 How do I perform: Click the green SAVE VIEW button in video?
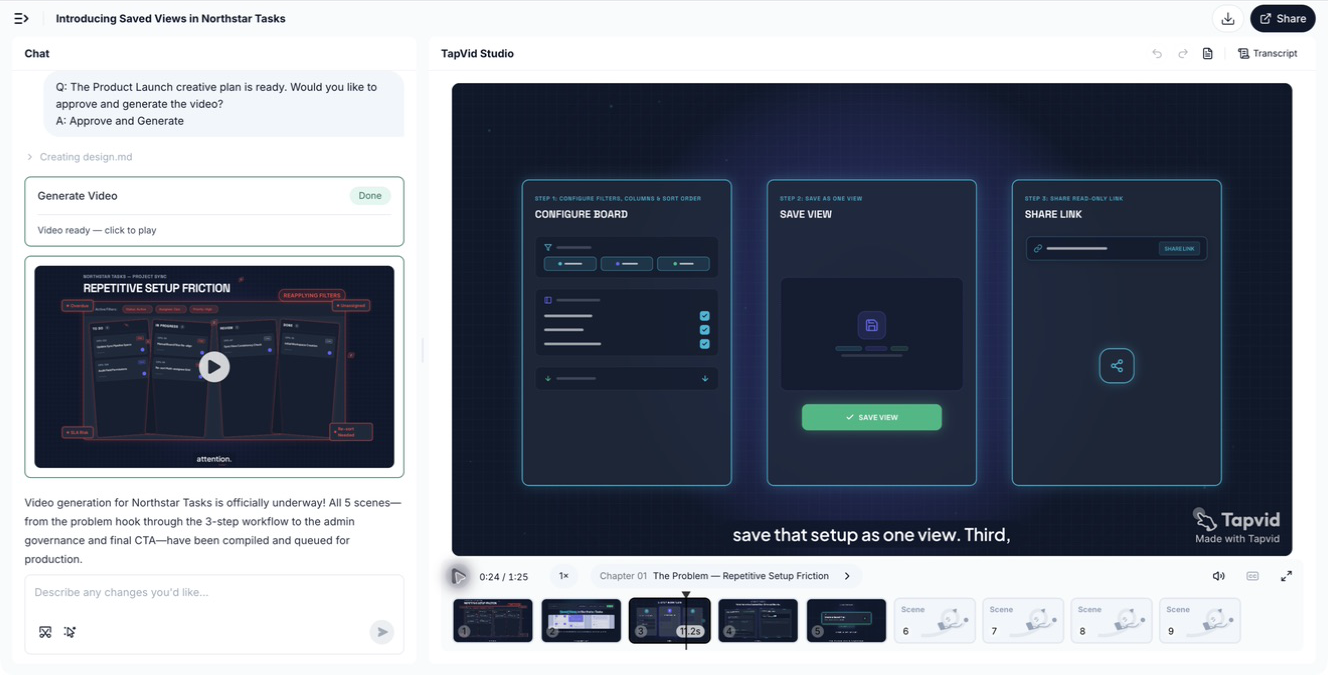[x=871, y=417]
